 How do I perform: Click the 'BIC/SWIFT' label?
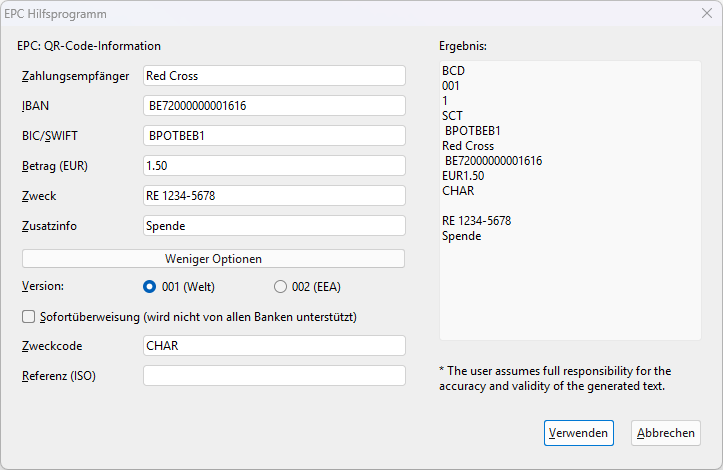(x=50, y=136)
